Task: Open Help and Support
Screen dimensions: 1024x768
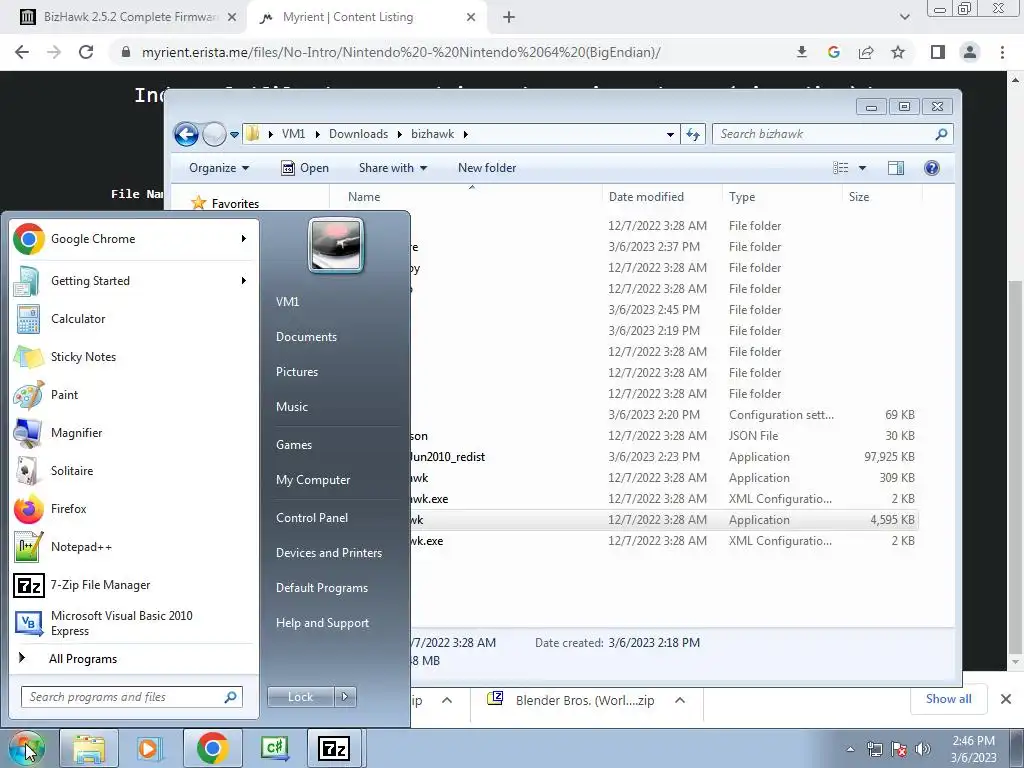Action: tap(322, 623)
